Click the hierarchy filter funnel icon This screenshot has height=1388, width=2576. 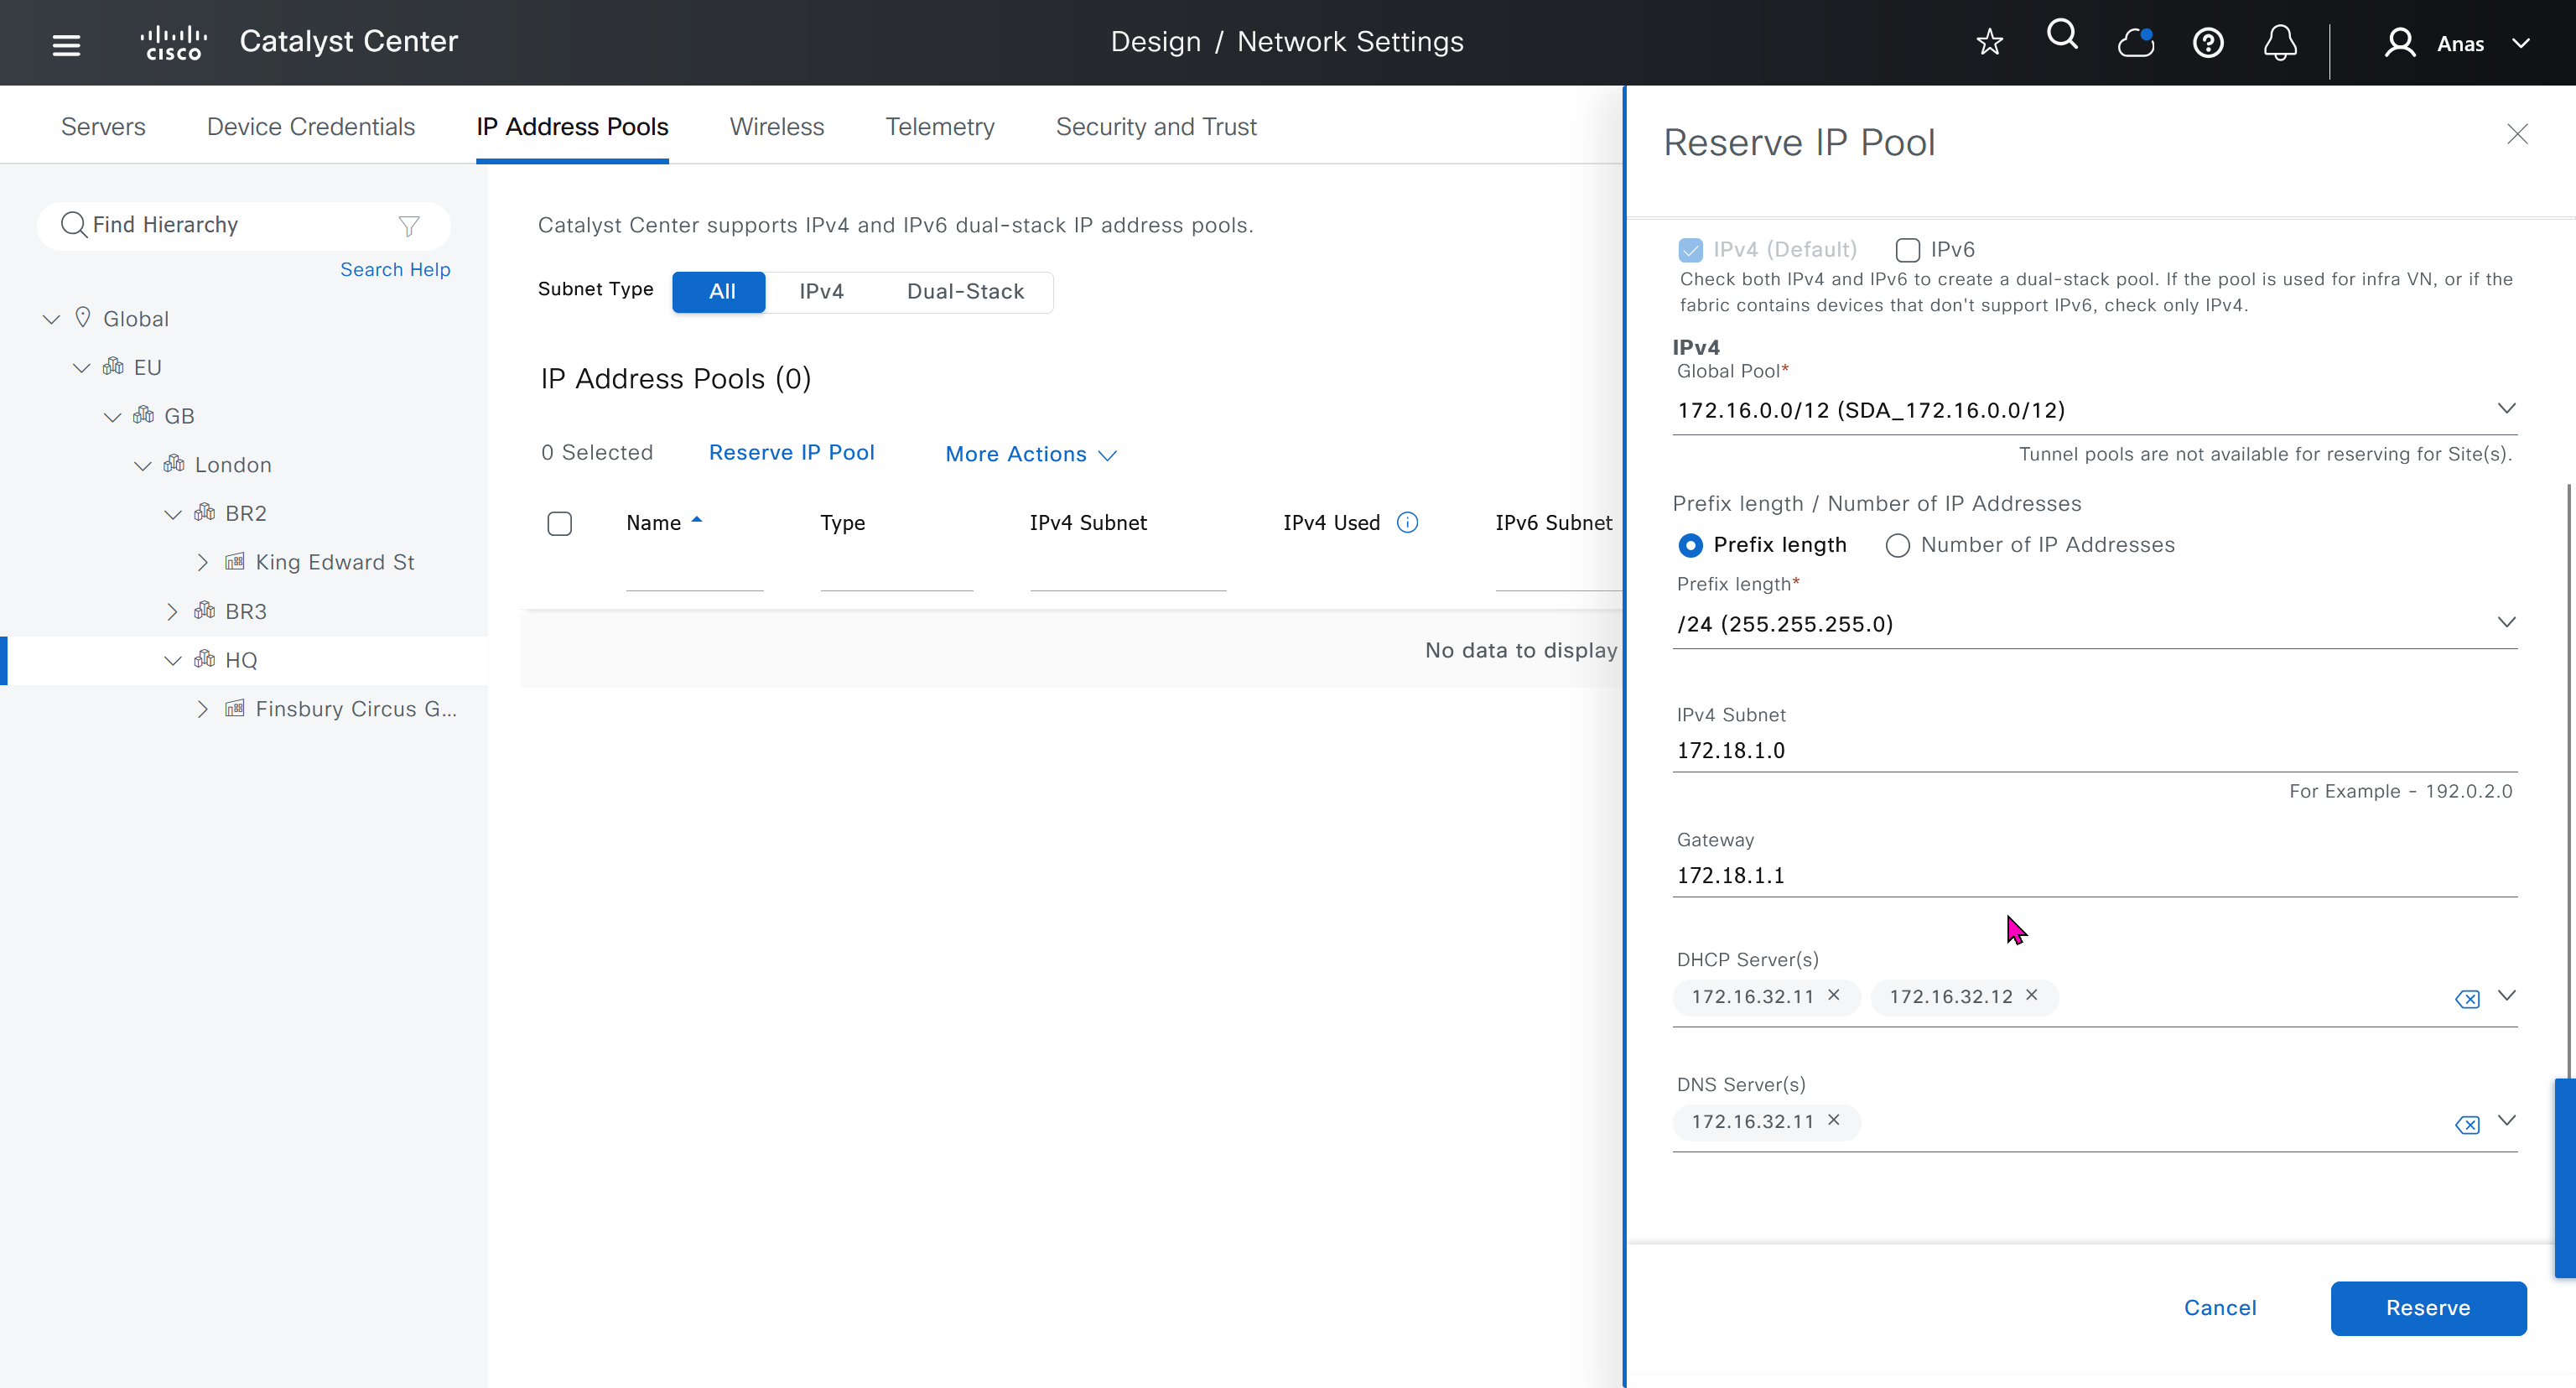pos(408,226)
